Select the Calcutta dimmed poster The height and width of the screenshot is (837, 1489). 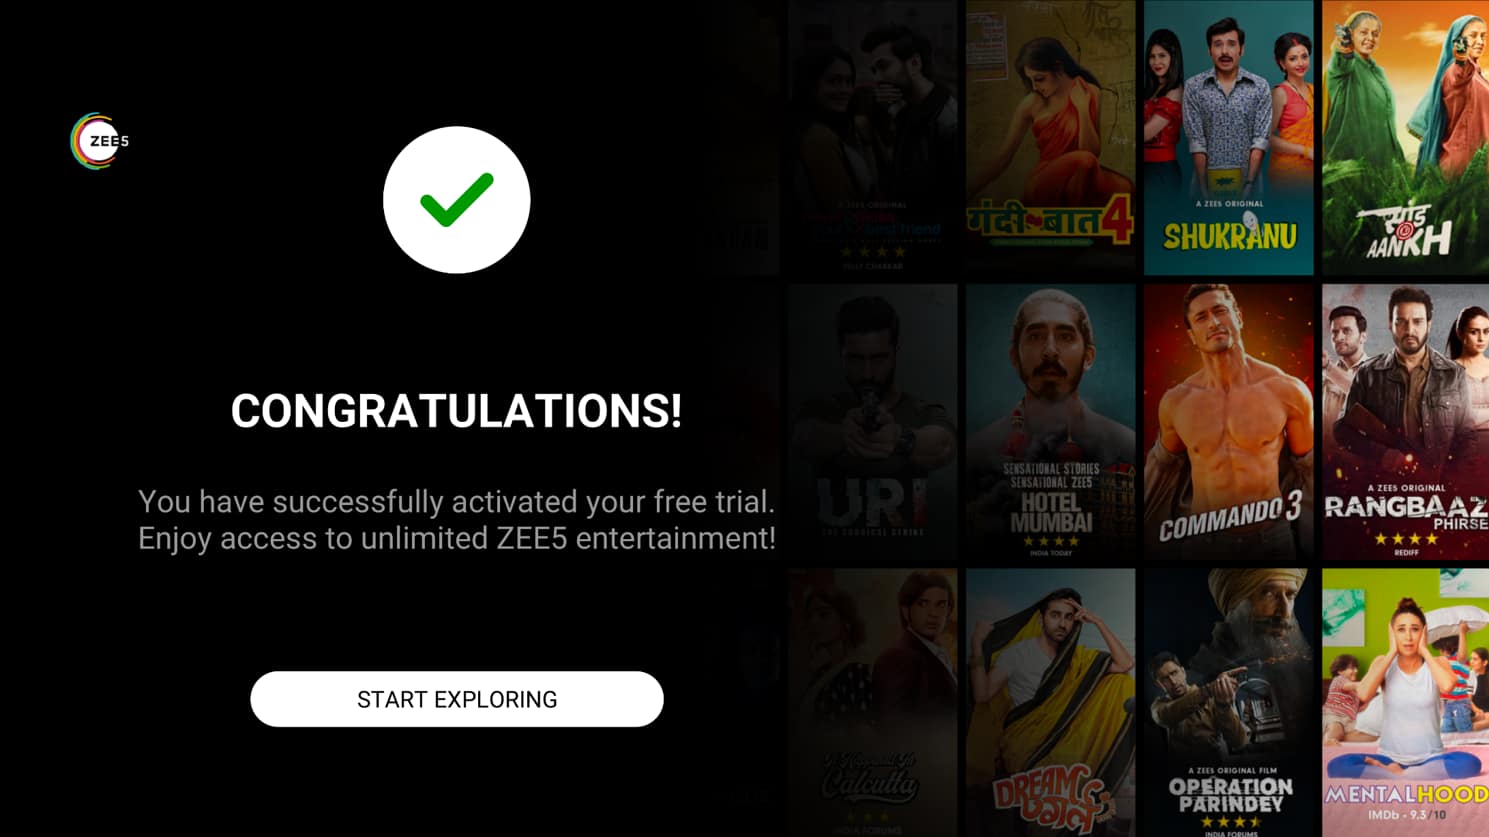[872, 703]
